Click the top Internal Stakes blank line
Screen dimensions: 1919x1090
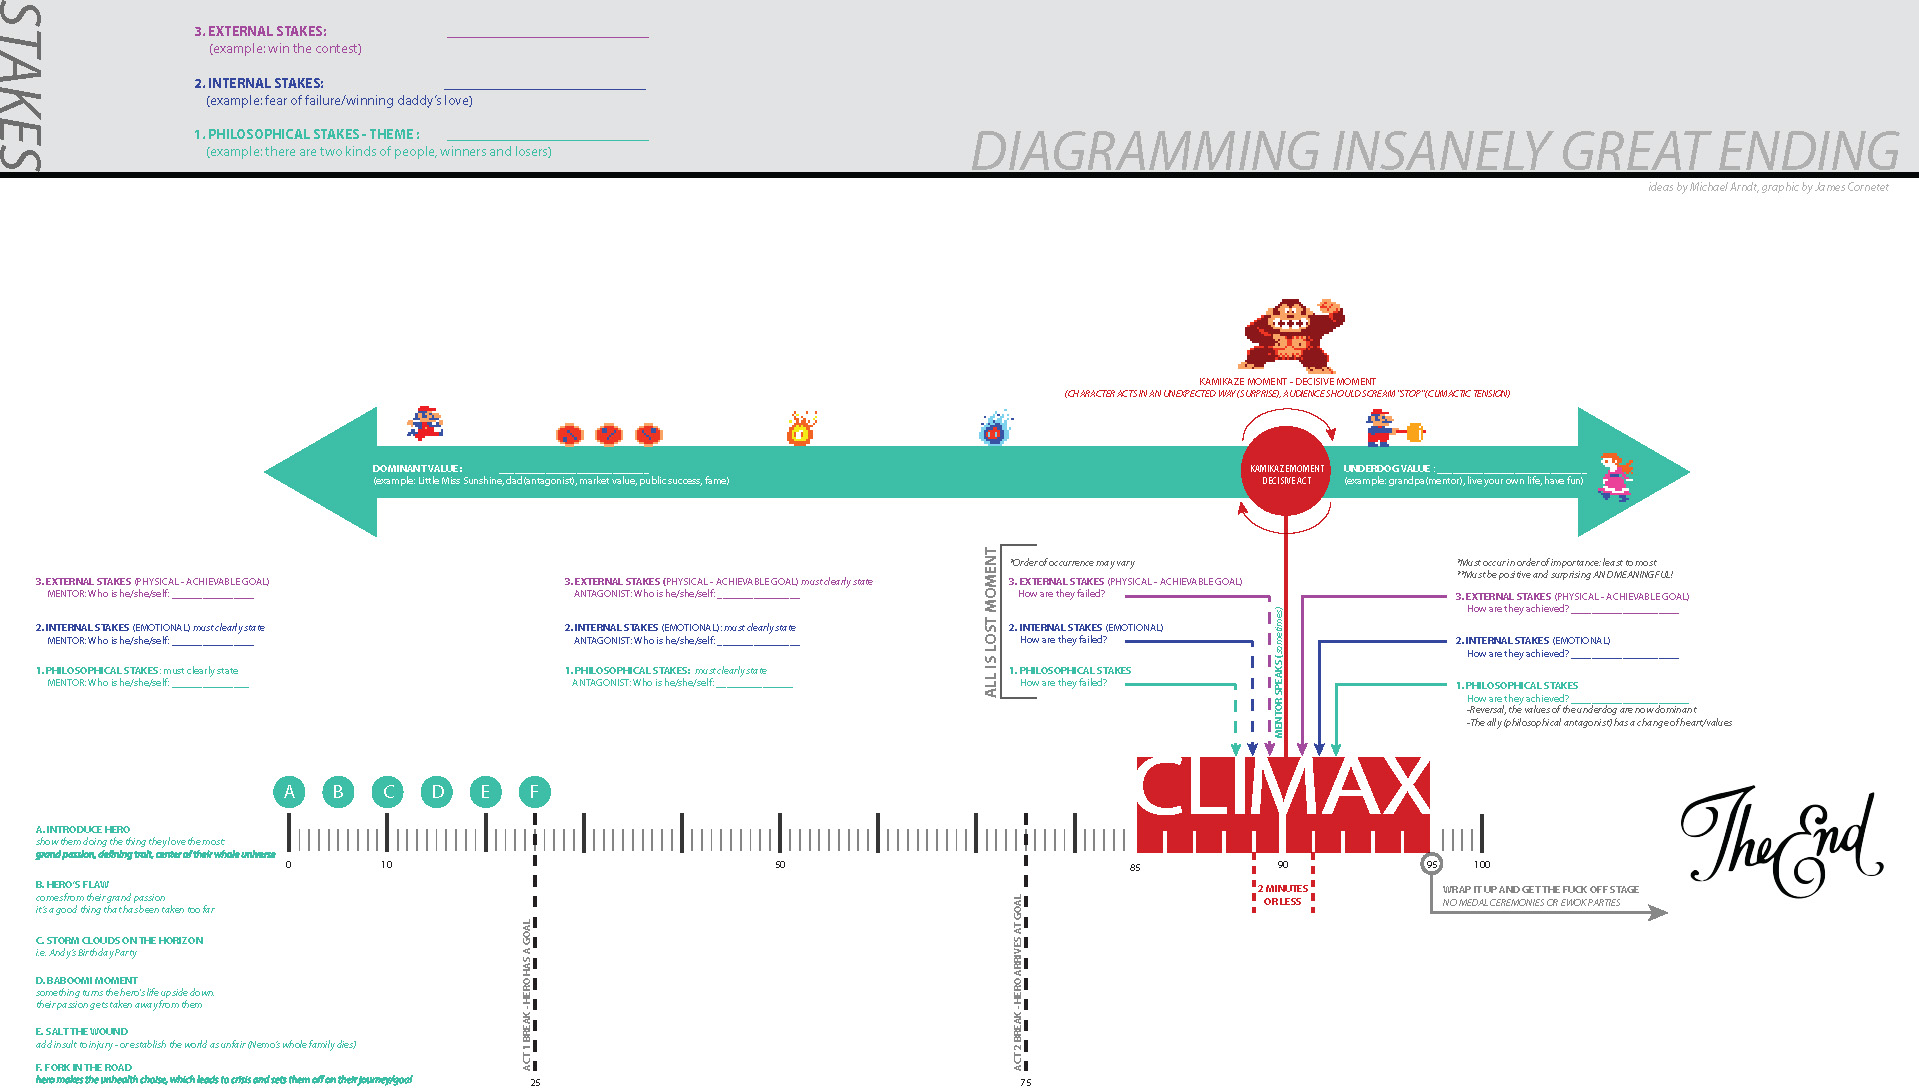(545, 87)
